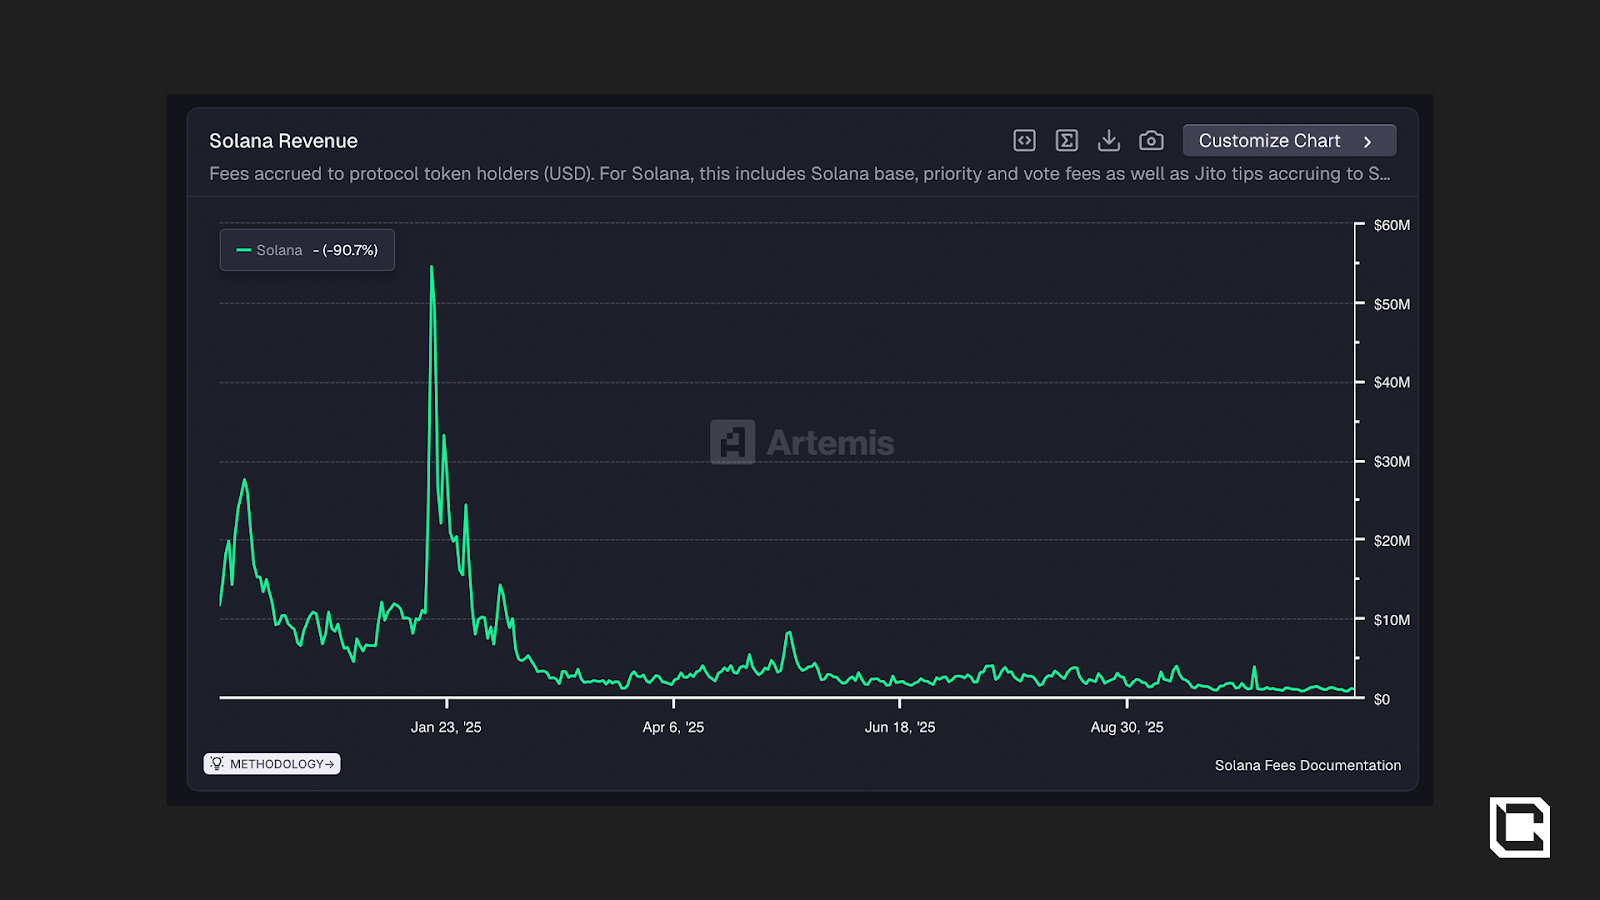Click the $60M y-axis label
1600x900 pixels.
1391,225
